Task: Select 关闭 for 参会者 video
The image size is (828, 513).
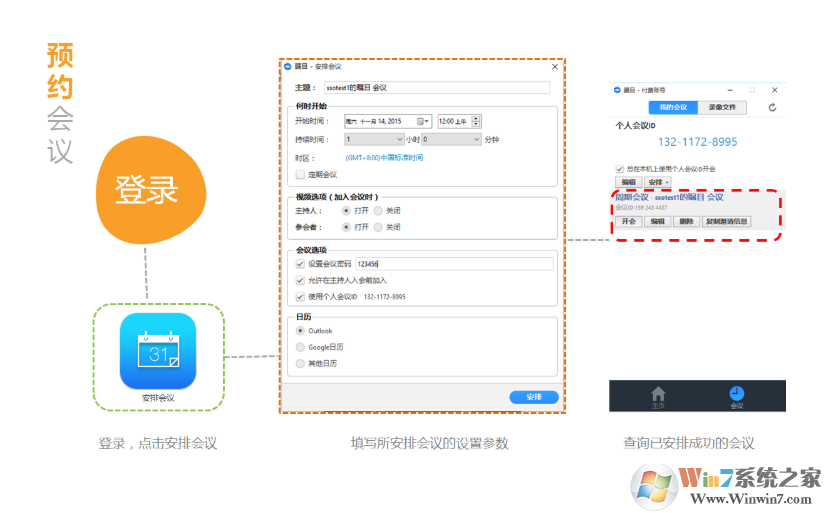Action: coord(378,227)
